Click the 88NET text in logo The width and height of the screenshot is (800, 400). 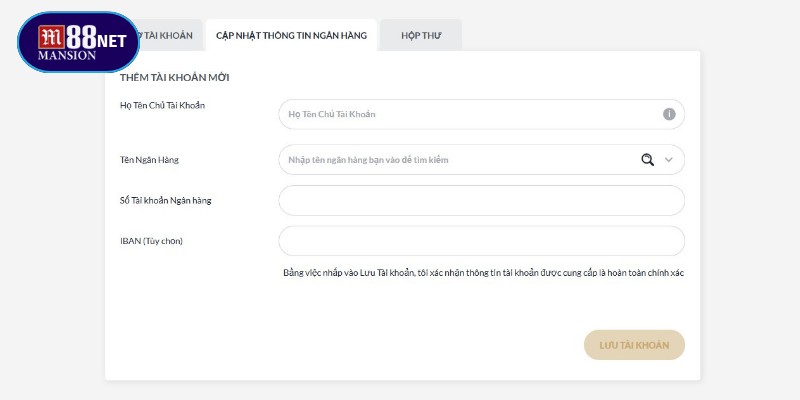tap(96, 38)
